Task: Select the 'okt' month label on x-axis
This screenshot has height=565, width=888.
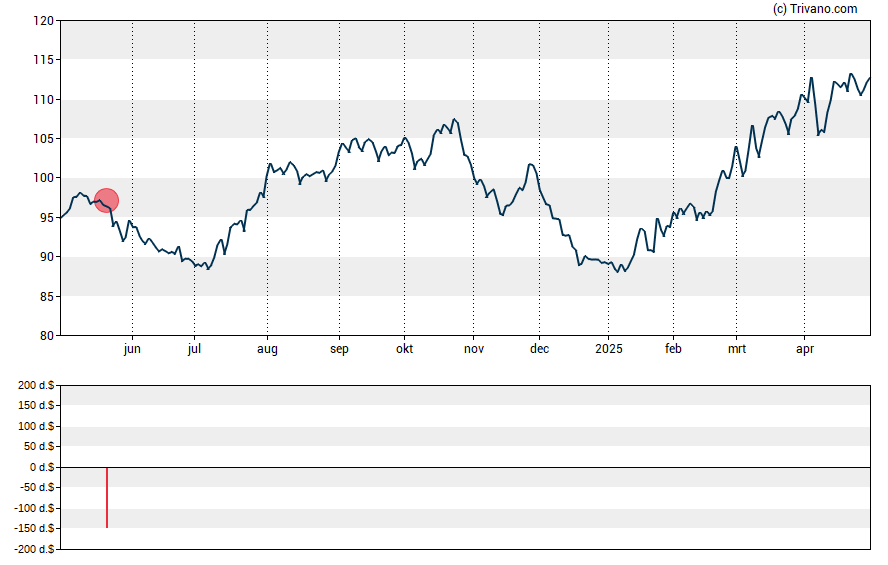Action: coord(404,349)
